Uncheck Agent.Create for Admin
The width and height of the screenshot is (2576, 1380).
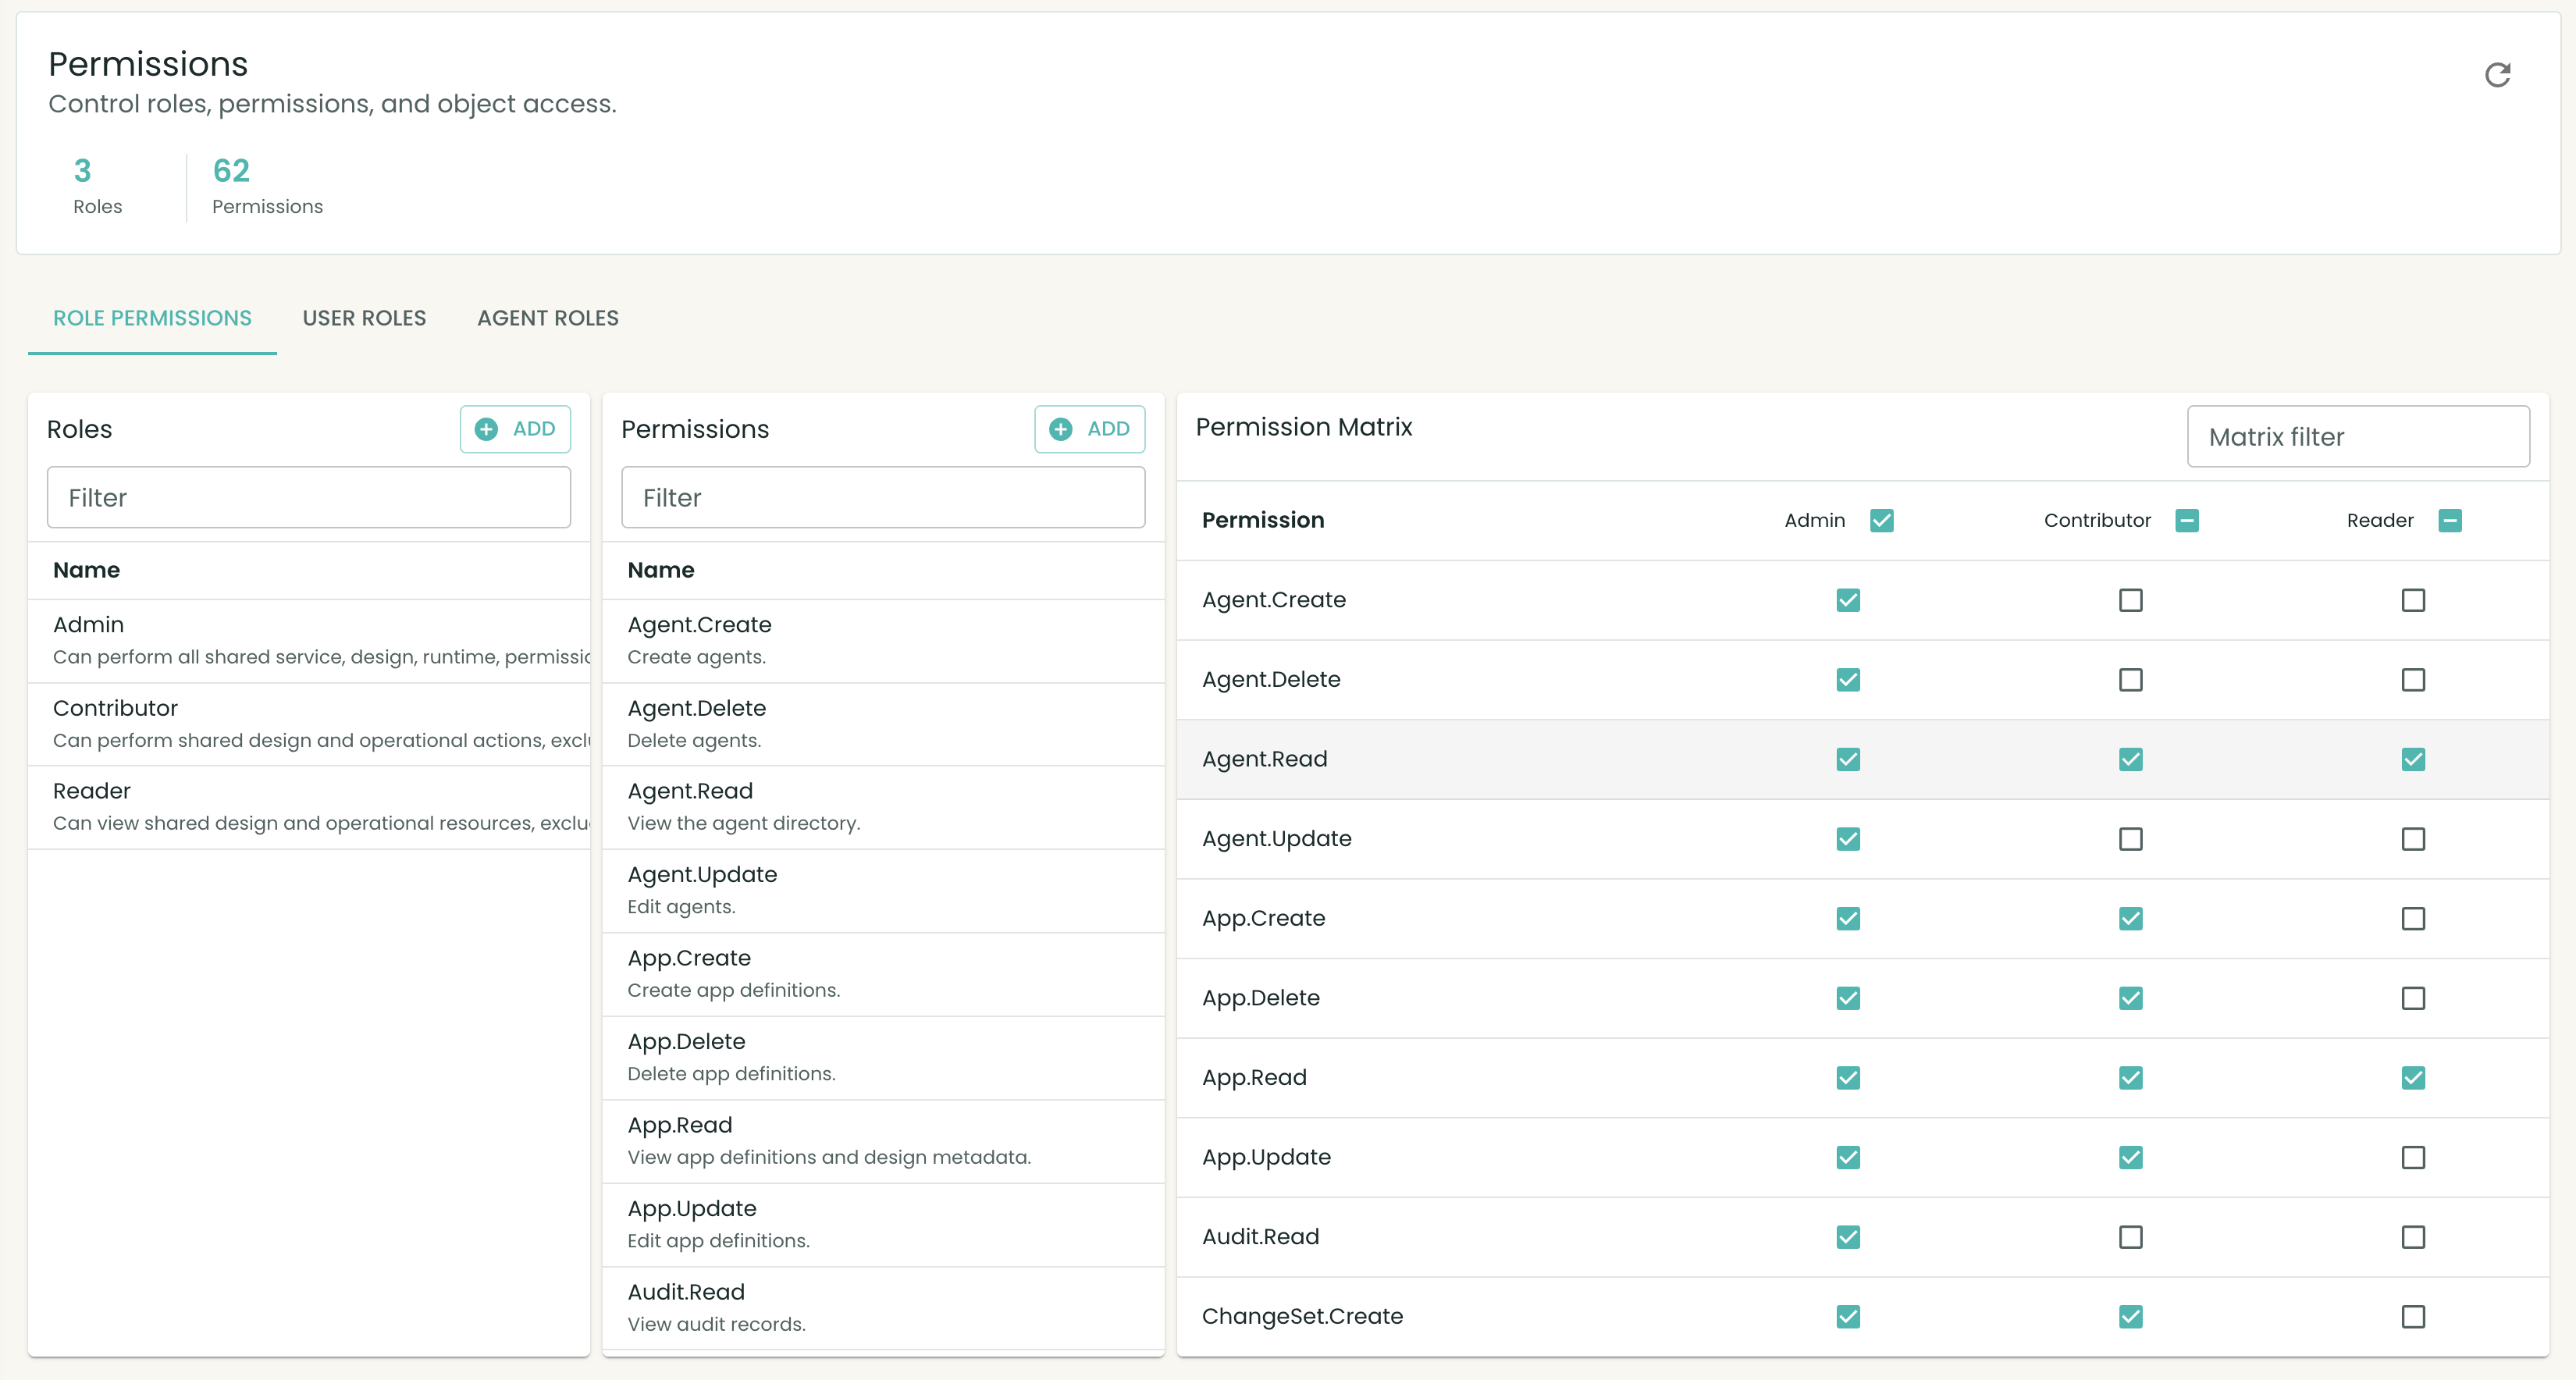pos(1848,600)
